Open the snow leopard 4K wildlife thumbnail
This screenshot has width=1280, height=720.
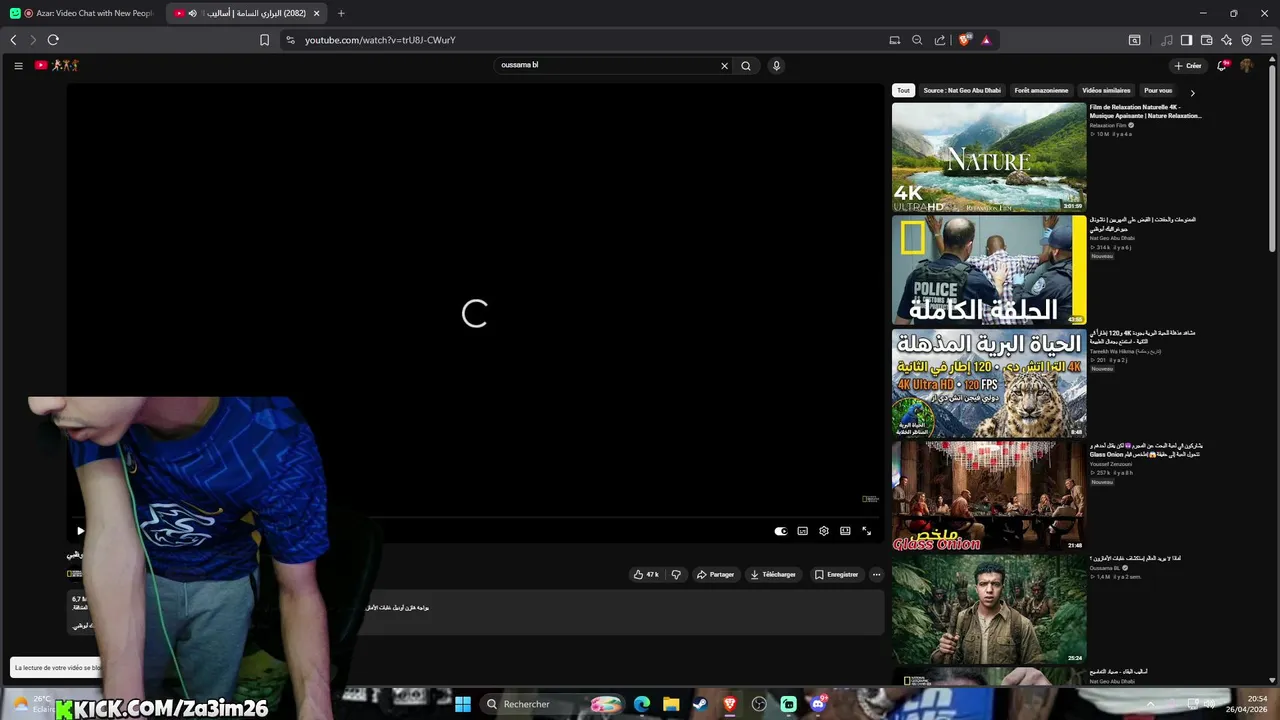(x=989, y=383)
